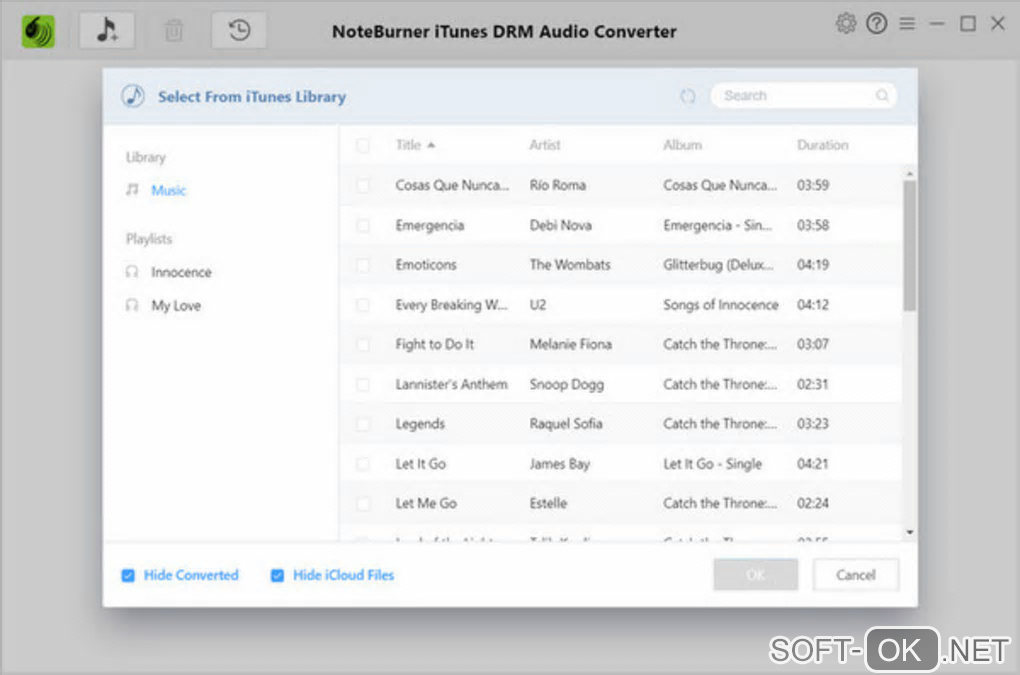Select the U2 artist cell

pos(538,304)
